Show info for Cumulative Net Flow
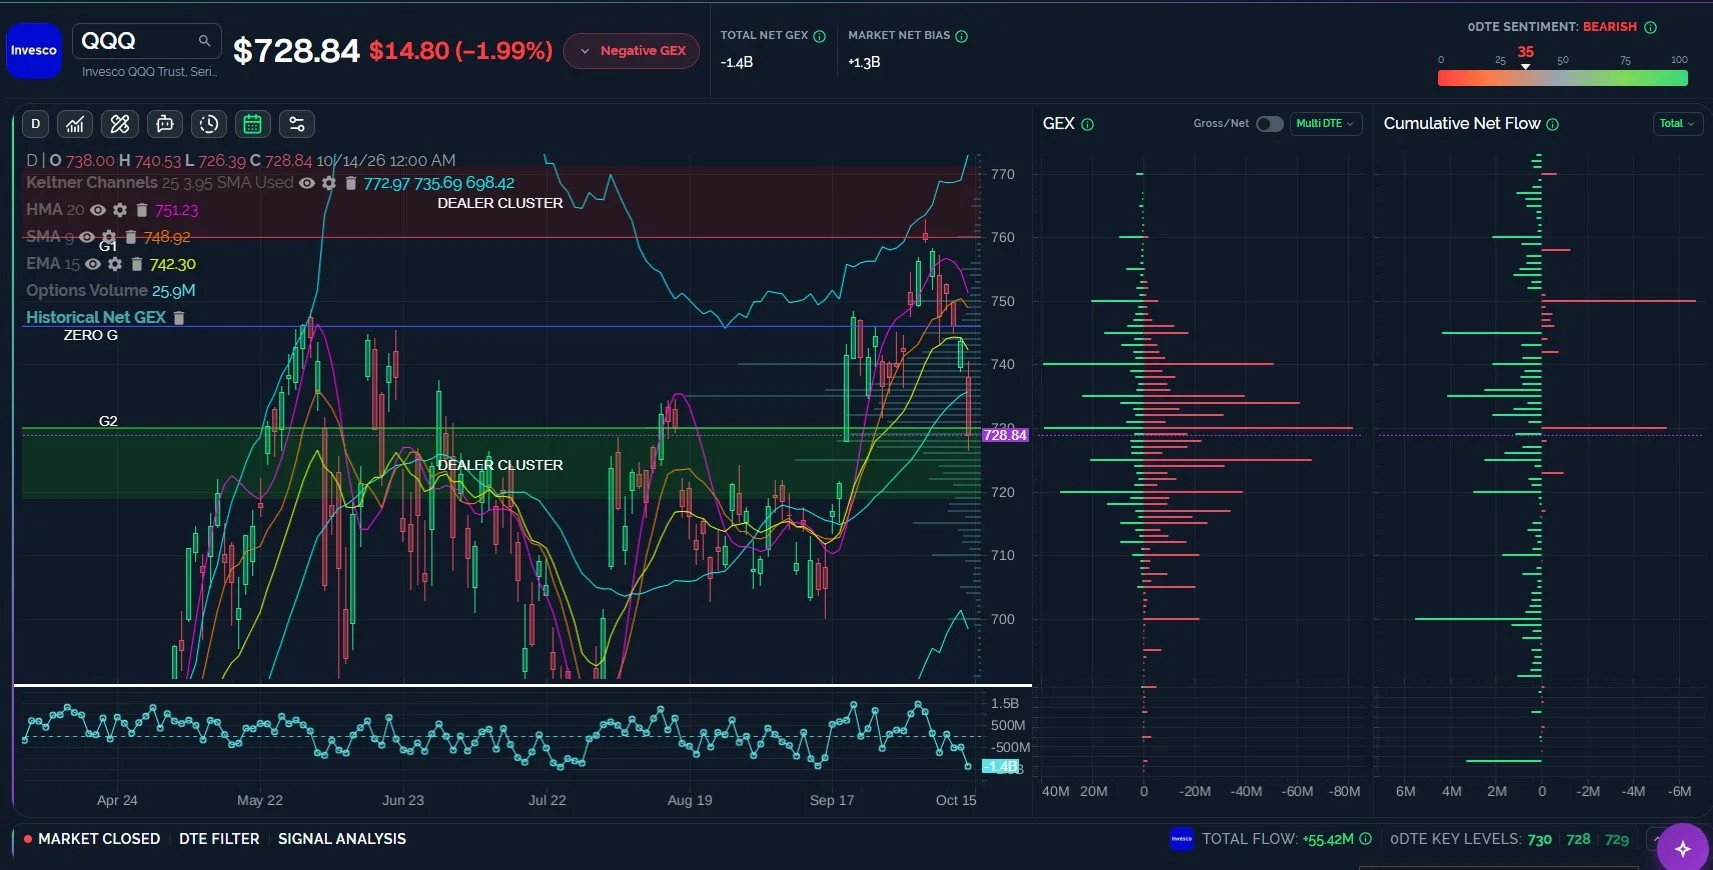The width and height of the screenshot is (1713, 870). click(x=1553, y=125)
